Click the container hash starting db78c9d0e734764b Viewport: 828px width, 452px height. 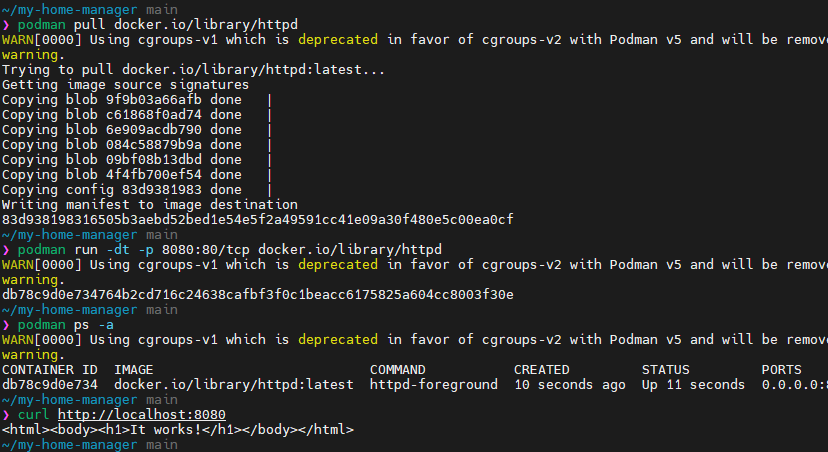tap(258, 294)
